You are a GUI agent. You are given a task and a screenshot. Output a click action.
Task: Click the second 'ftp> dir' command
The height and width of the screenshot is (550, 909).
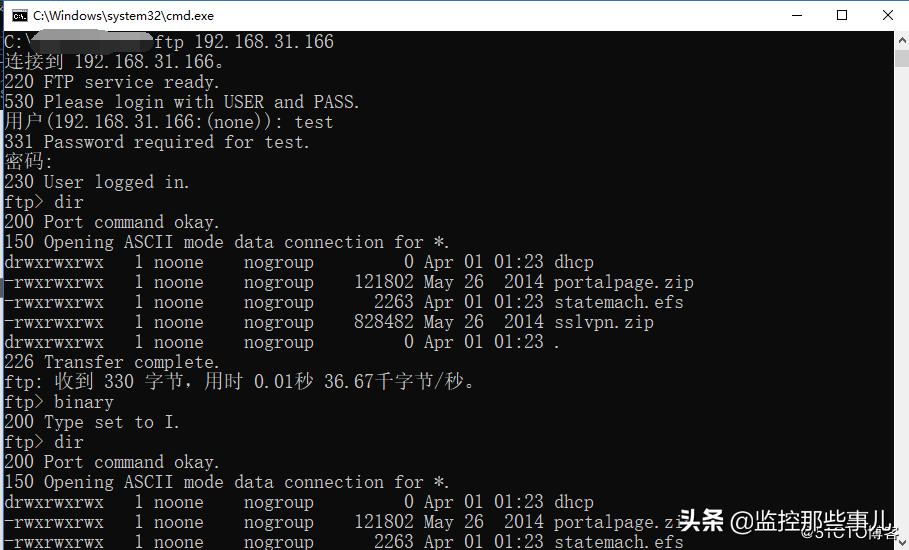click(x=44, y=442)
